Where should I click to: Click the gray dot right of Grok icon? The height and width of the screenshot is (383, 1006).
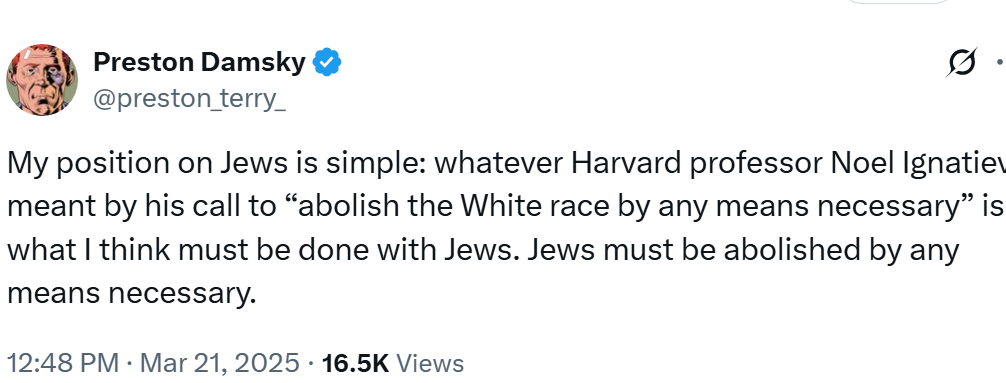pos(1000,63)
